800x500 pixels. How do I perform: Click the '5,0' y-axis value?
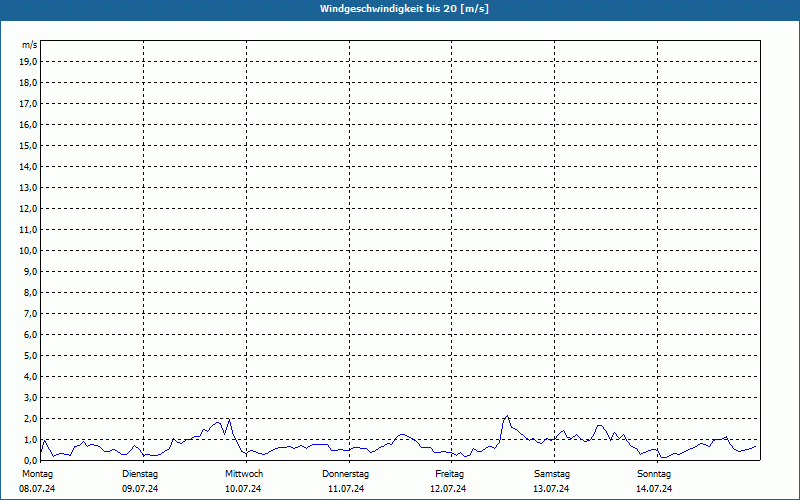pyautogui.click(x=31, y=356)
